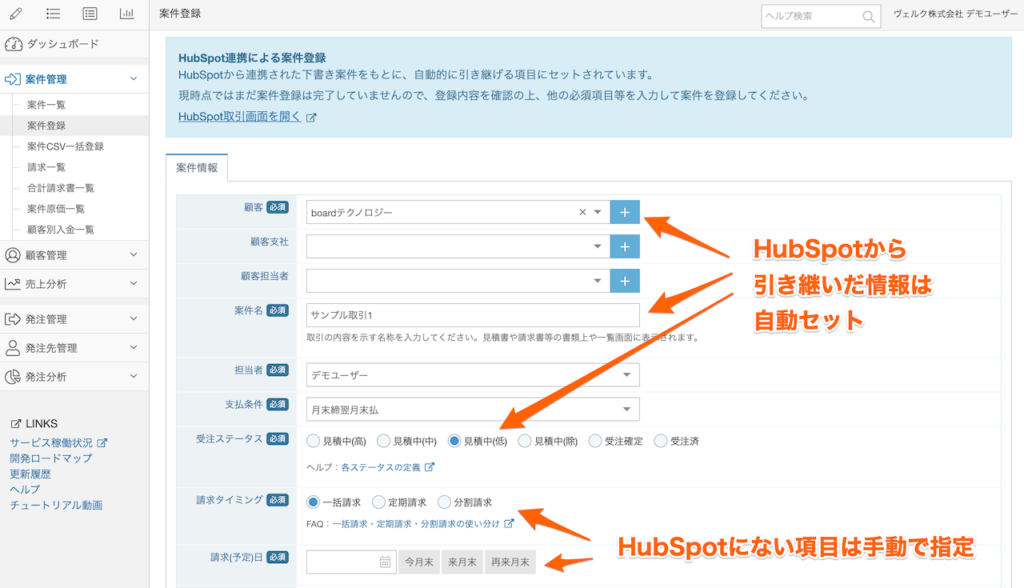Select 受注済 order status
Viewport: 1024px width, 588px height.
(660, 441)
